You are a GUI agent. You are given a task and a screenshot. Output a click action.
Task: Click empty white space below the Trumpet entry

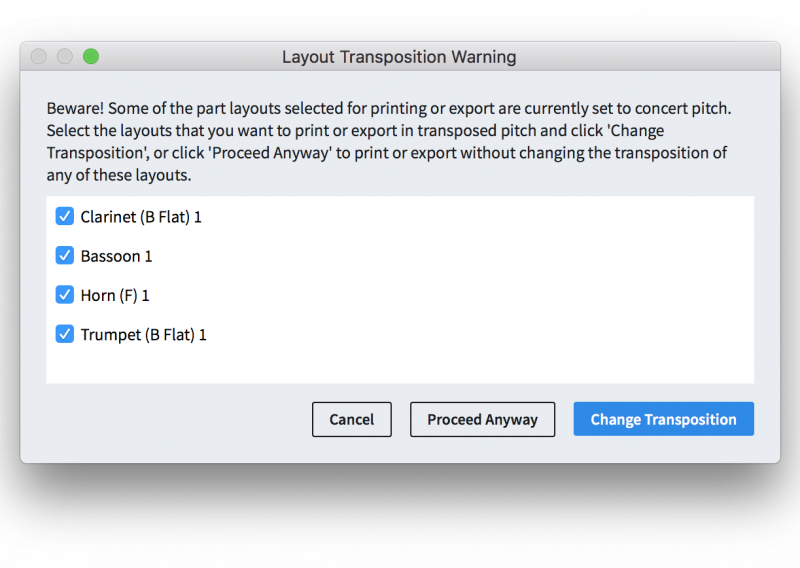(x=400, y=364)
